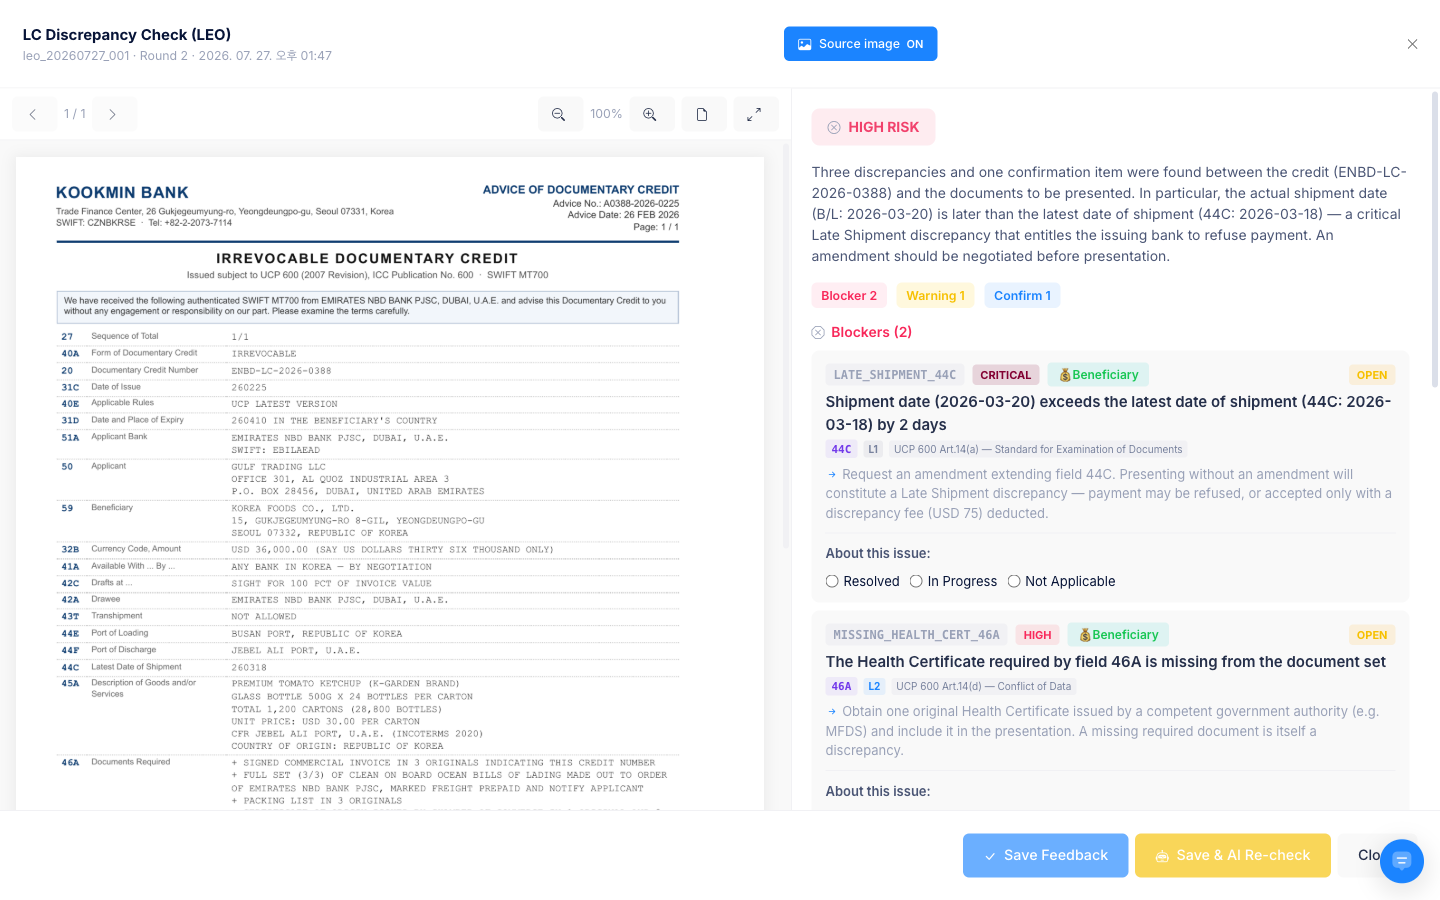Collapse the Blockers (2) section header
This screenshot has height=900, width=1440.
(871, 333)
